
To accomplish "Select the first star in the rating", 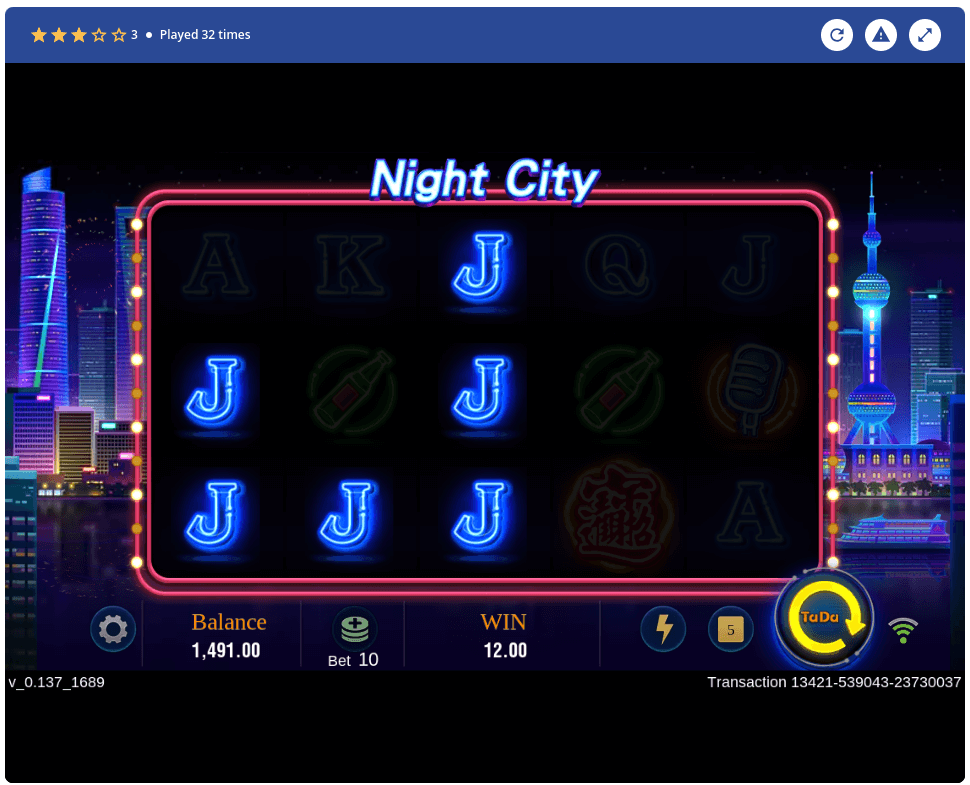I will [39, 35].
